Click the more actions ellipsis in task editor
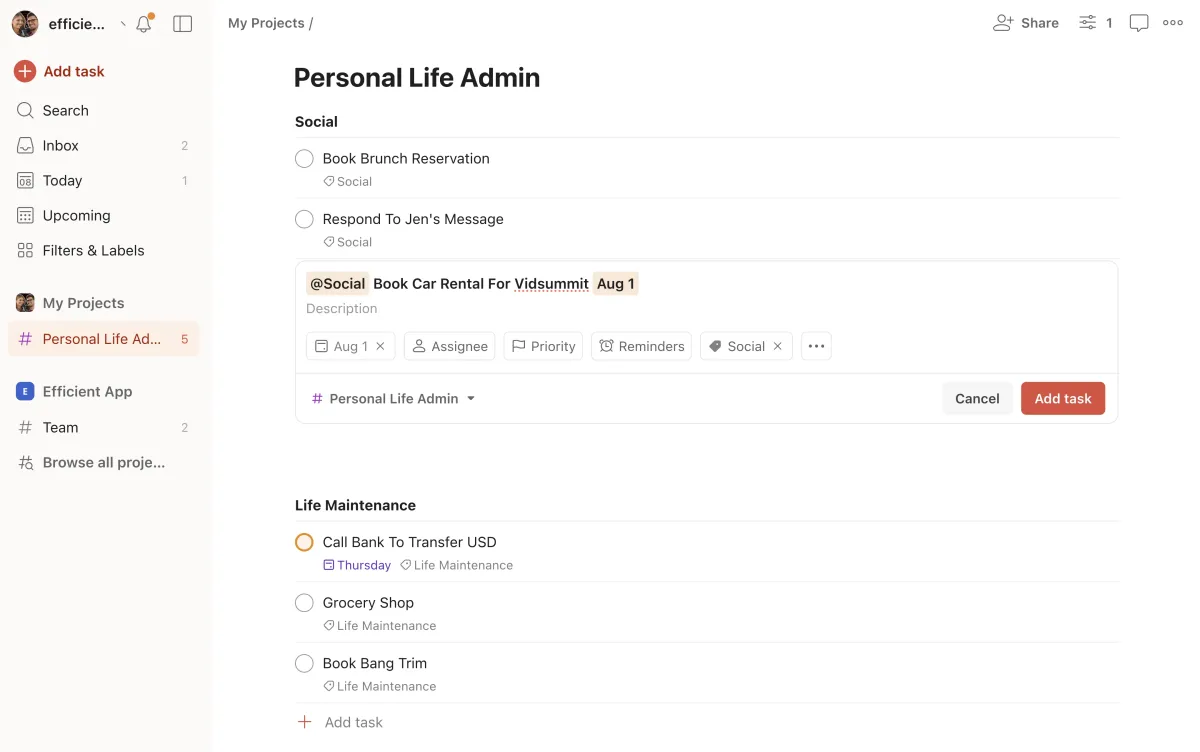The height and width of the screenshot is (752, 1200). [816, 346]
